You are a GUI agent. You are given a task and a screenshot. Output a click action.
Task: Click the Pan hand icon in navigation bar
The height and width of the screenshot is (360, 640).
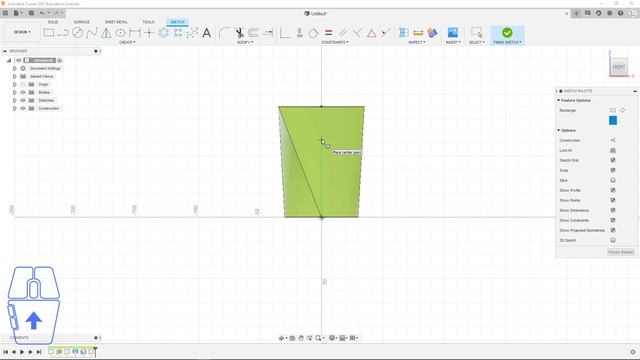(x=301, y=338)
